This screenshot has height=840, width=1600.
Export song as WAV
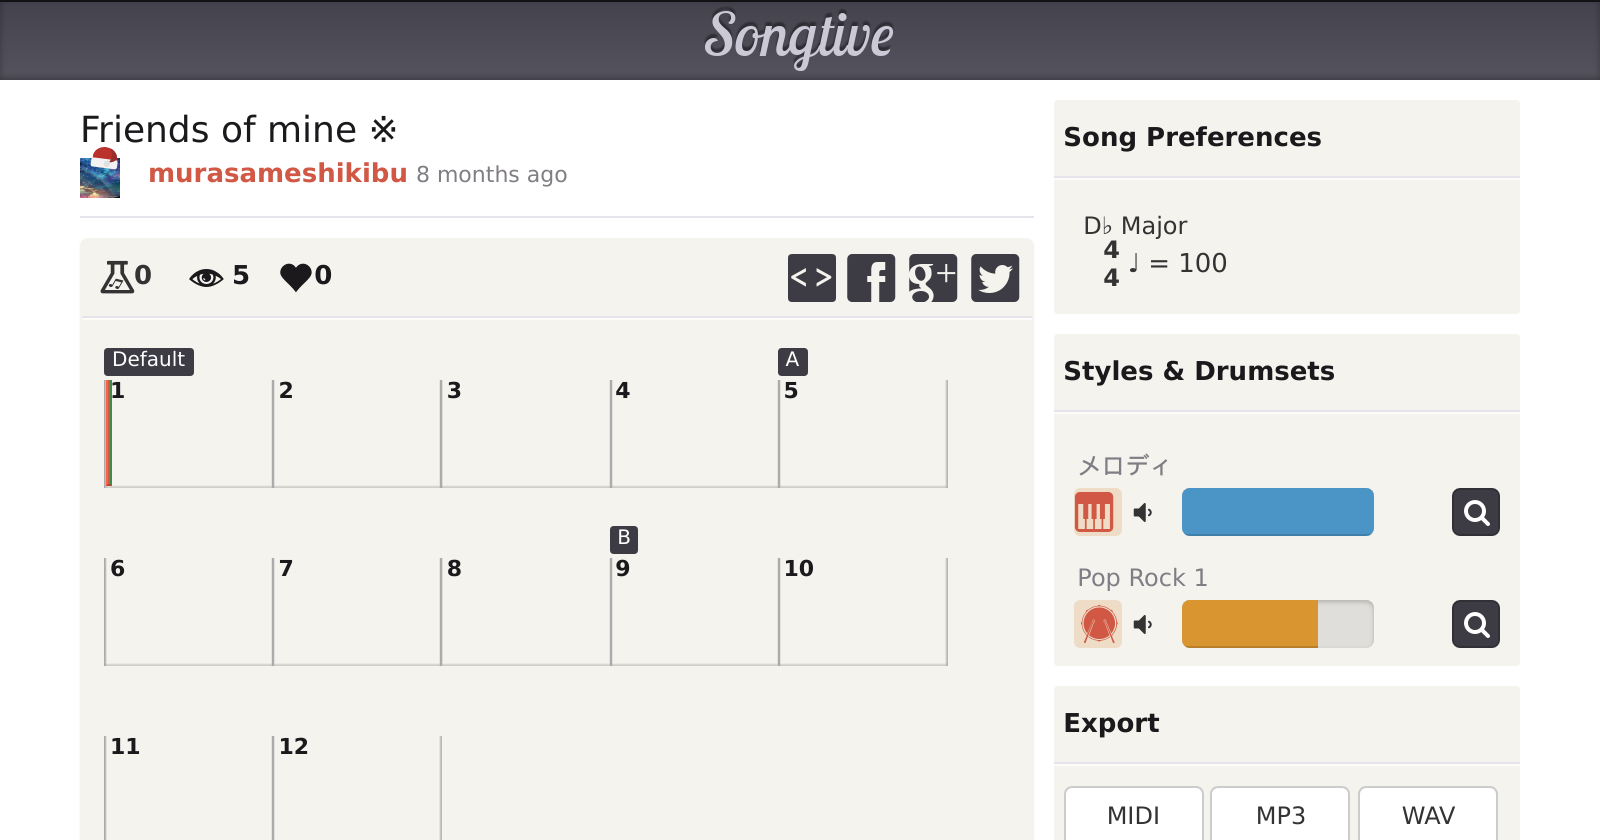point(1427,815)
